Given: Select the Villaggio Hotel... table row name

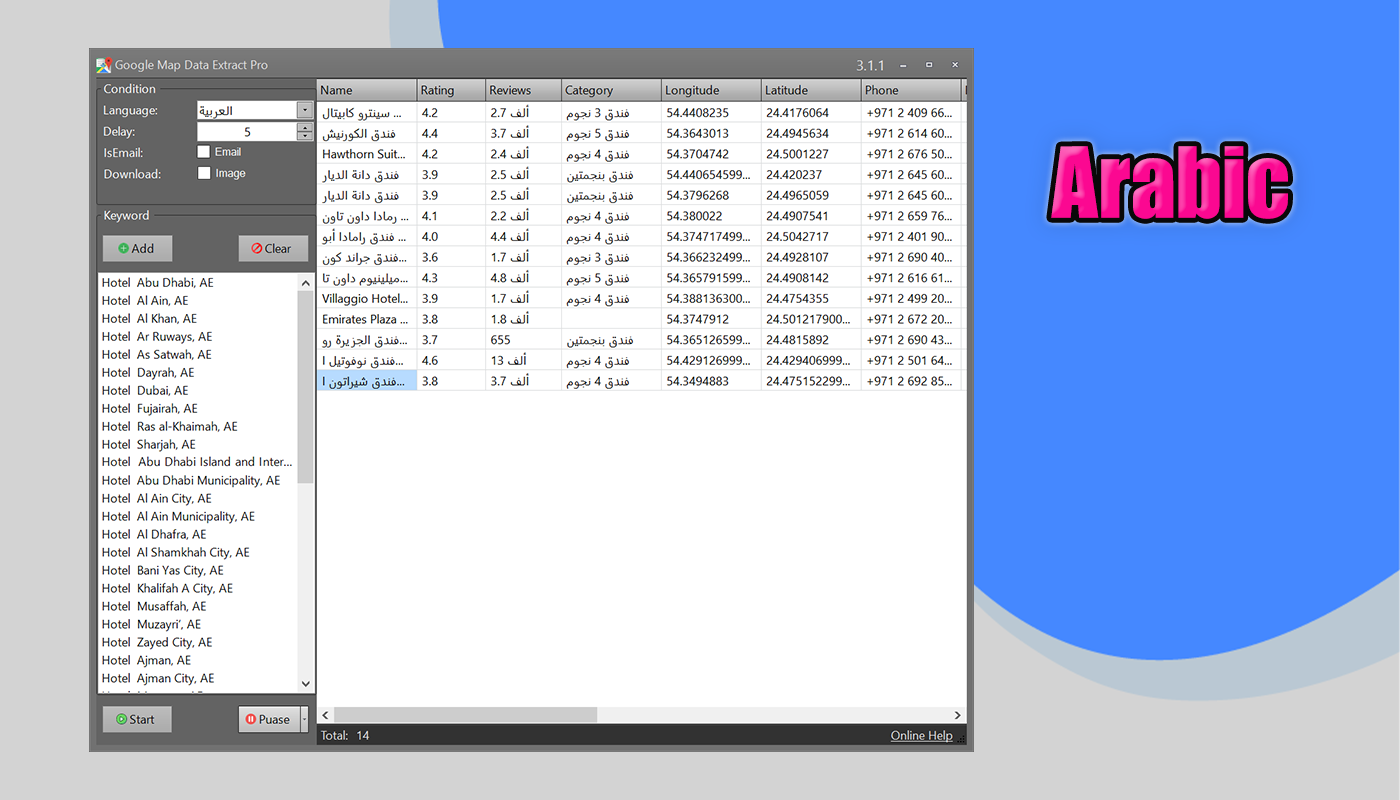Looking at the screenshot, I should click(x=365, y=299).
